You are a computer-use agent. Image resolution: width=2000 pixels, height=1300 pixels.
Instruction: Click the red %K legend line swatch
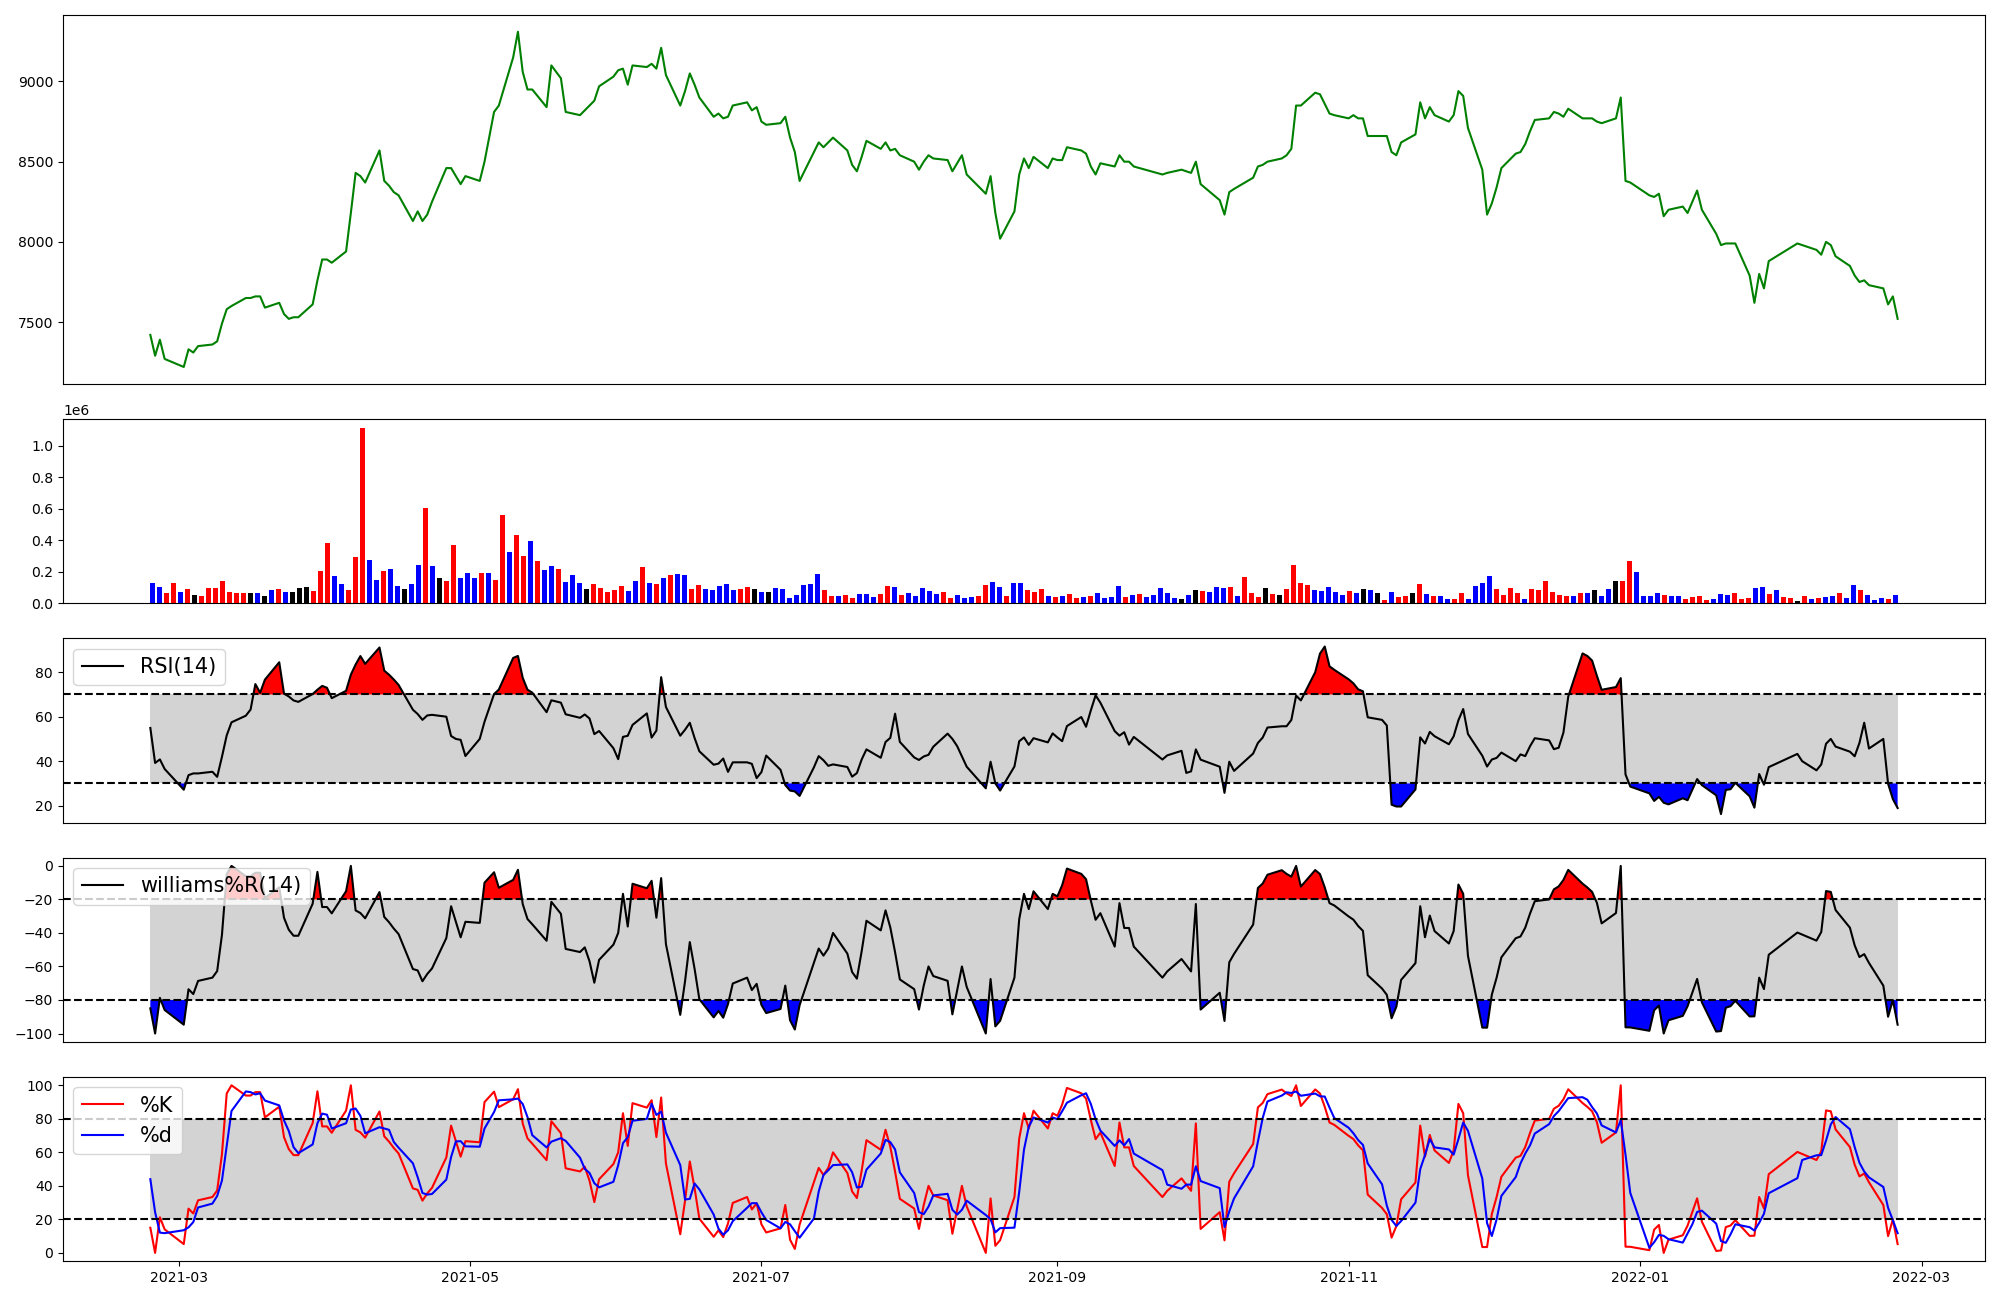(x=103, y=1105)
